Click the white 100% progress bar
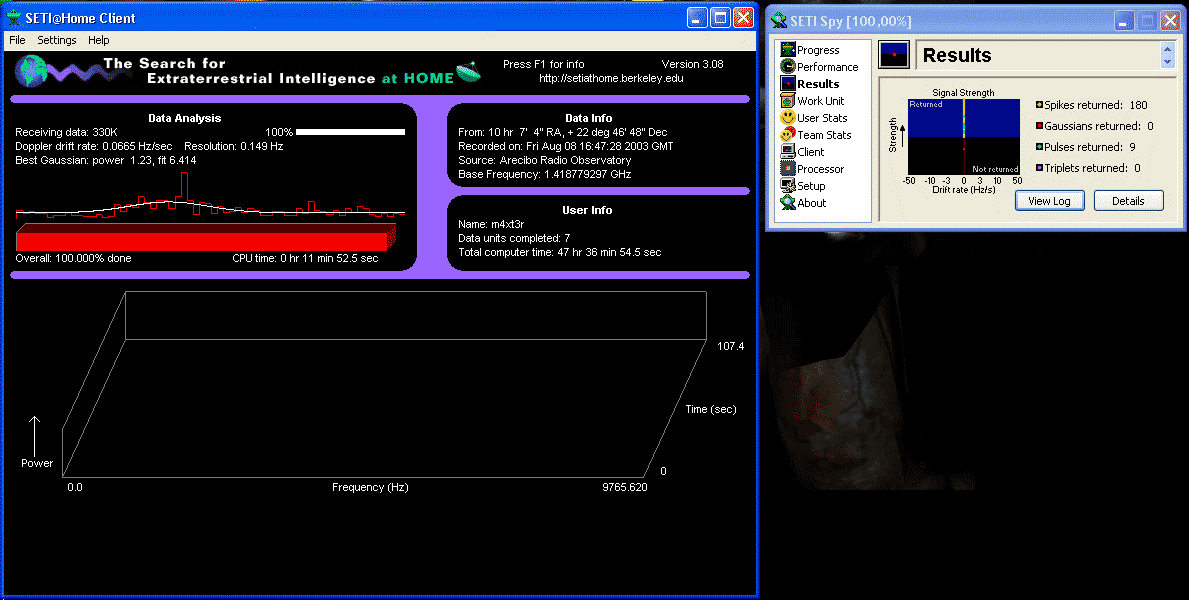Image resolution: width=1189 pixels, height=600 pixels. [350, 132]
